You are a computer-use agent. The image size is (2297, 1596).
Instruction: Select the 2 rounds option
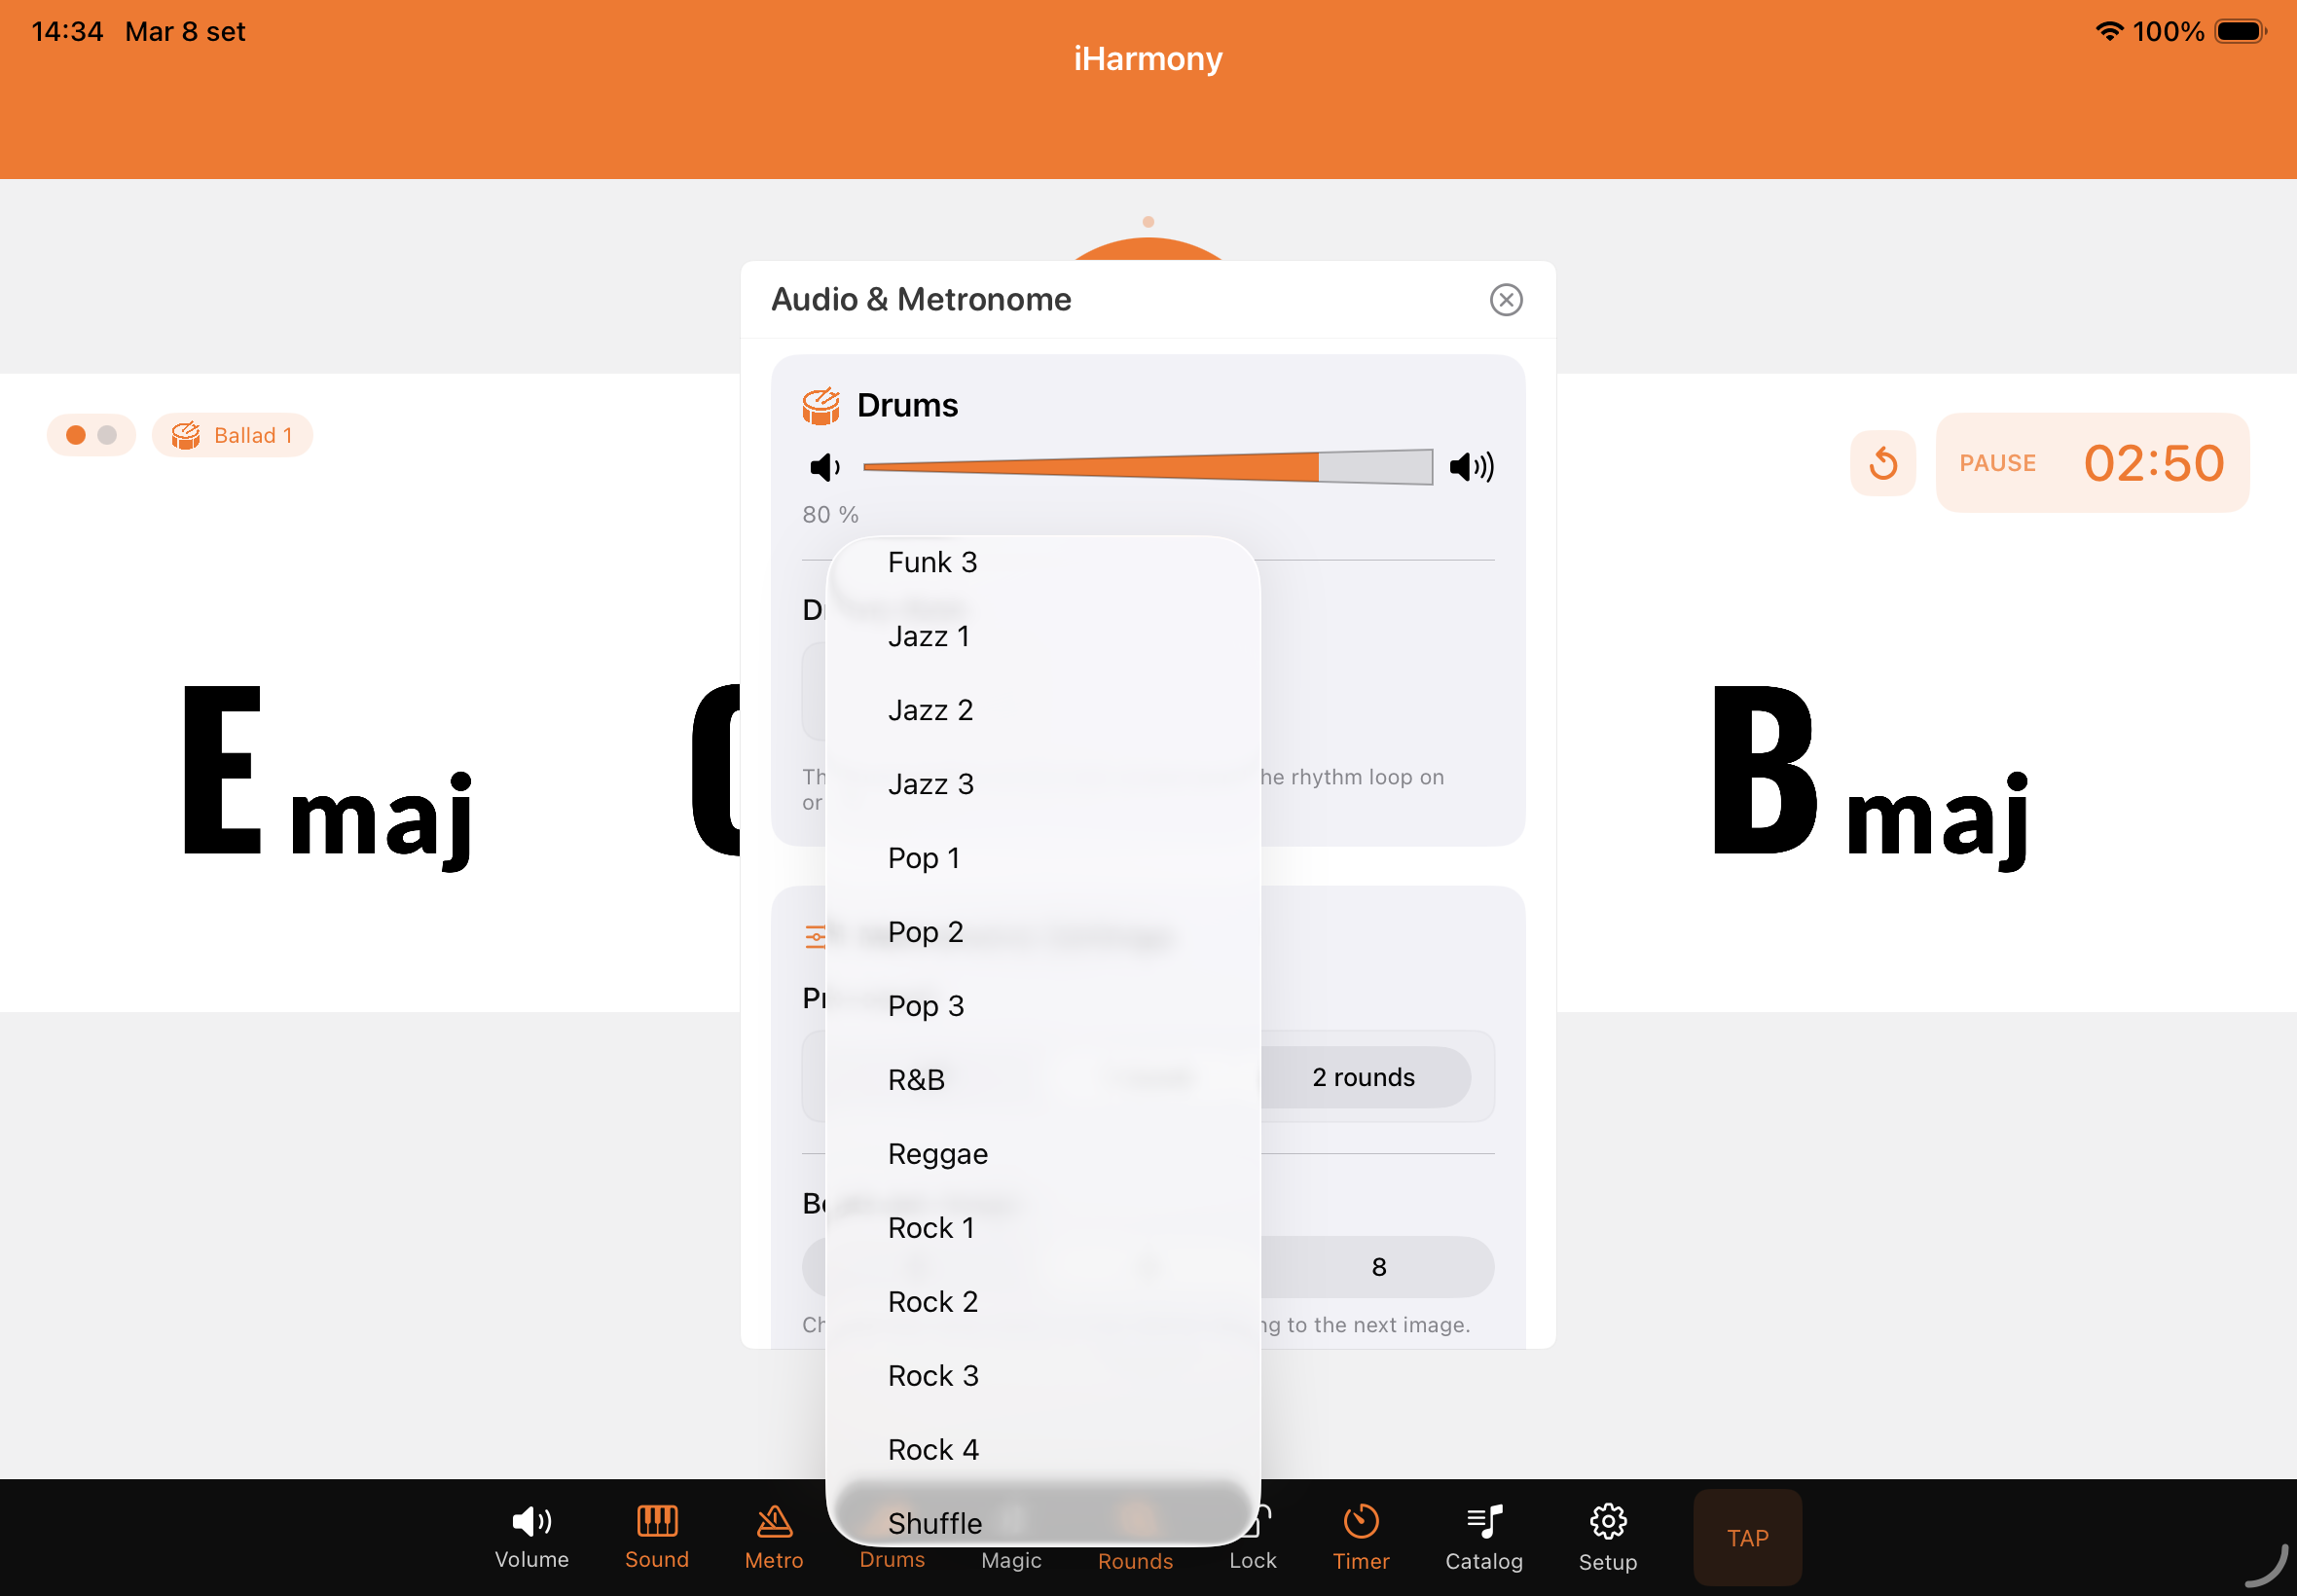[x=1363, y=1077]
